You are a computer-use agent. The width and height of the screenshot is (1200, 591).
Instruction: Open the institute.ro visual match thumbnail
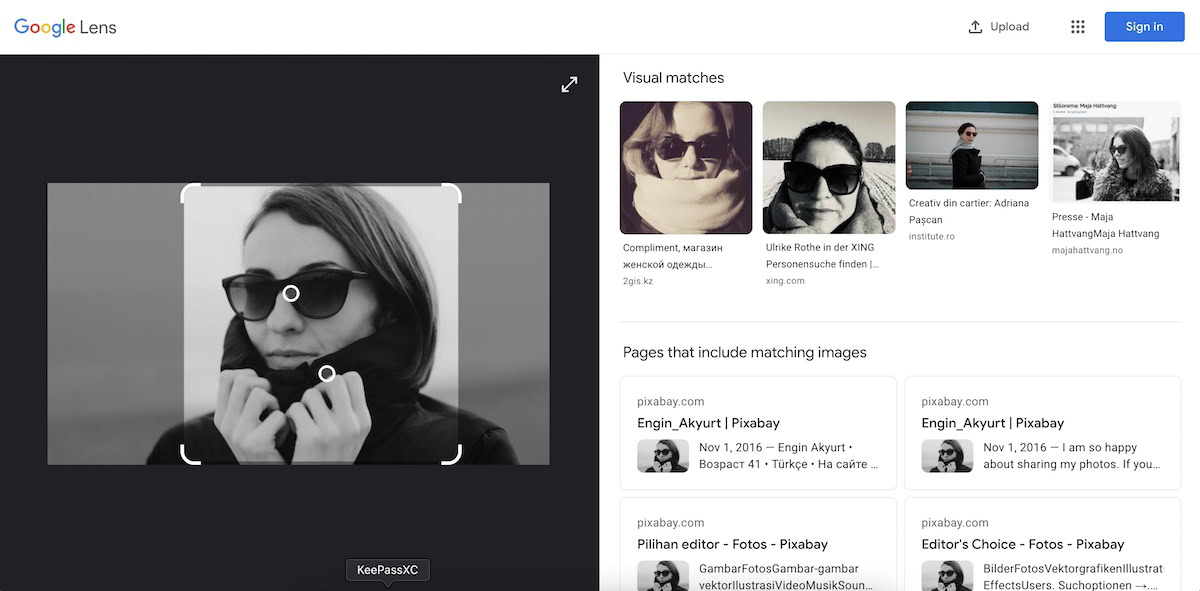tap(972, 145)
